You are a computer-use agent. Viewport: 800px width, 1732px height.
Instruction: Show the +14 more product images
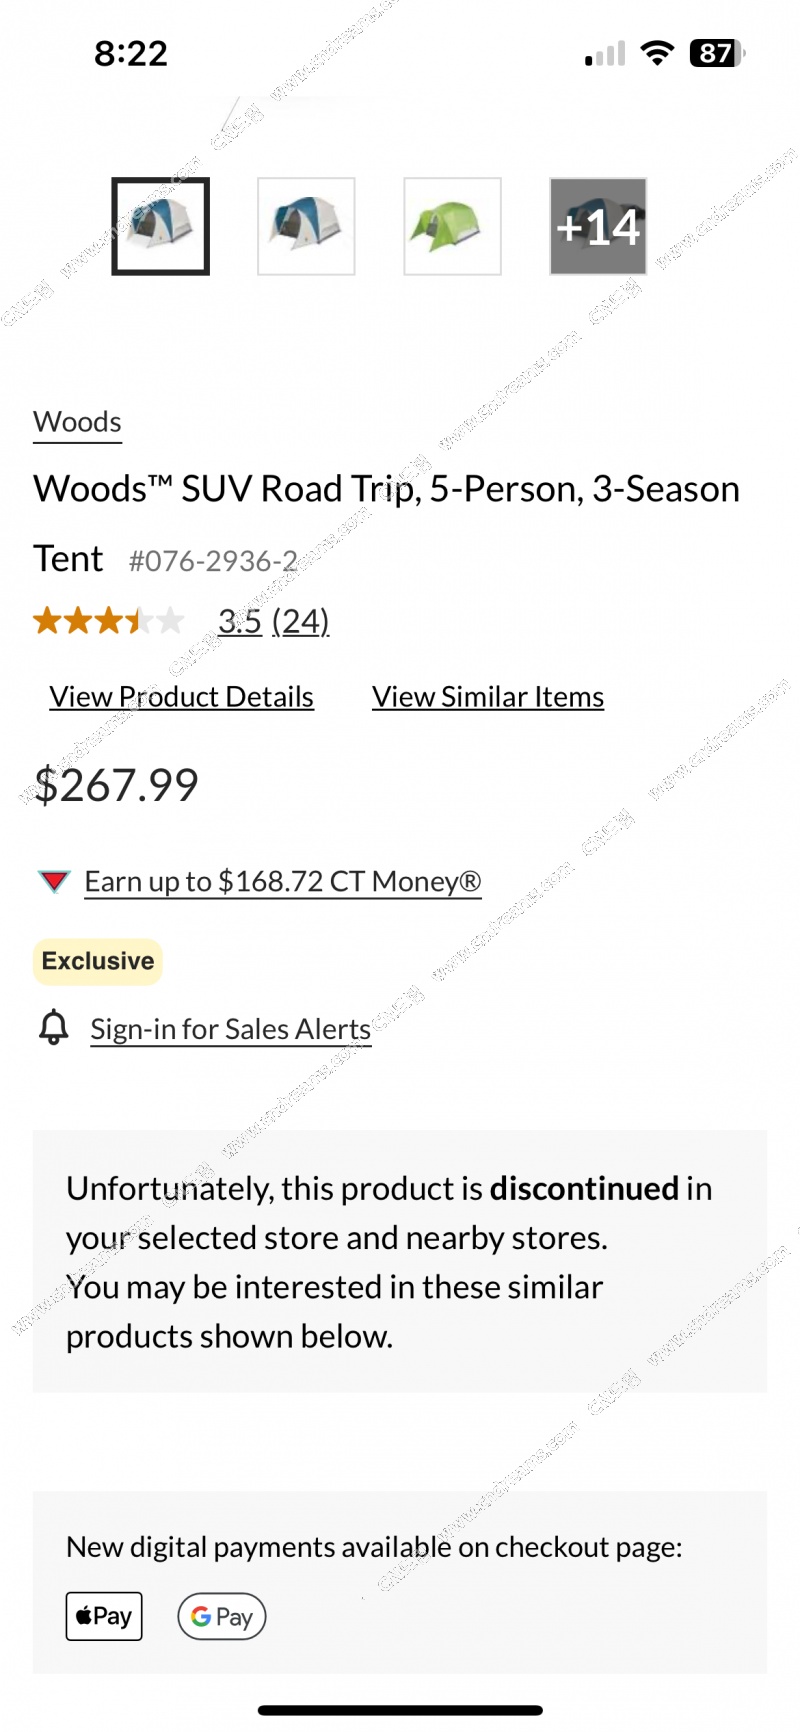(x=598, y=226)
